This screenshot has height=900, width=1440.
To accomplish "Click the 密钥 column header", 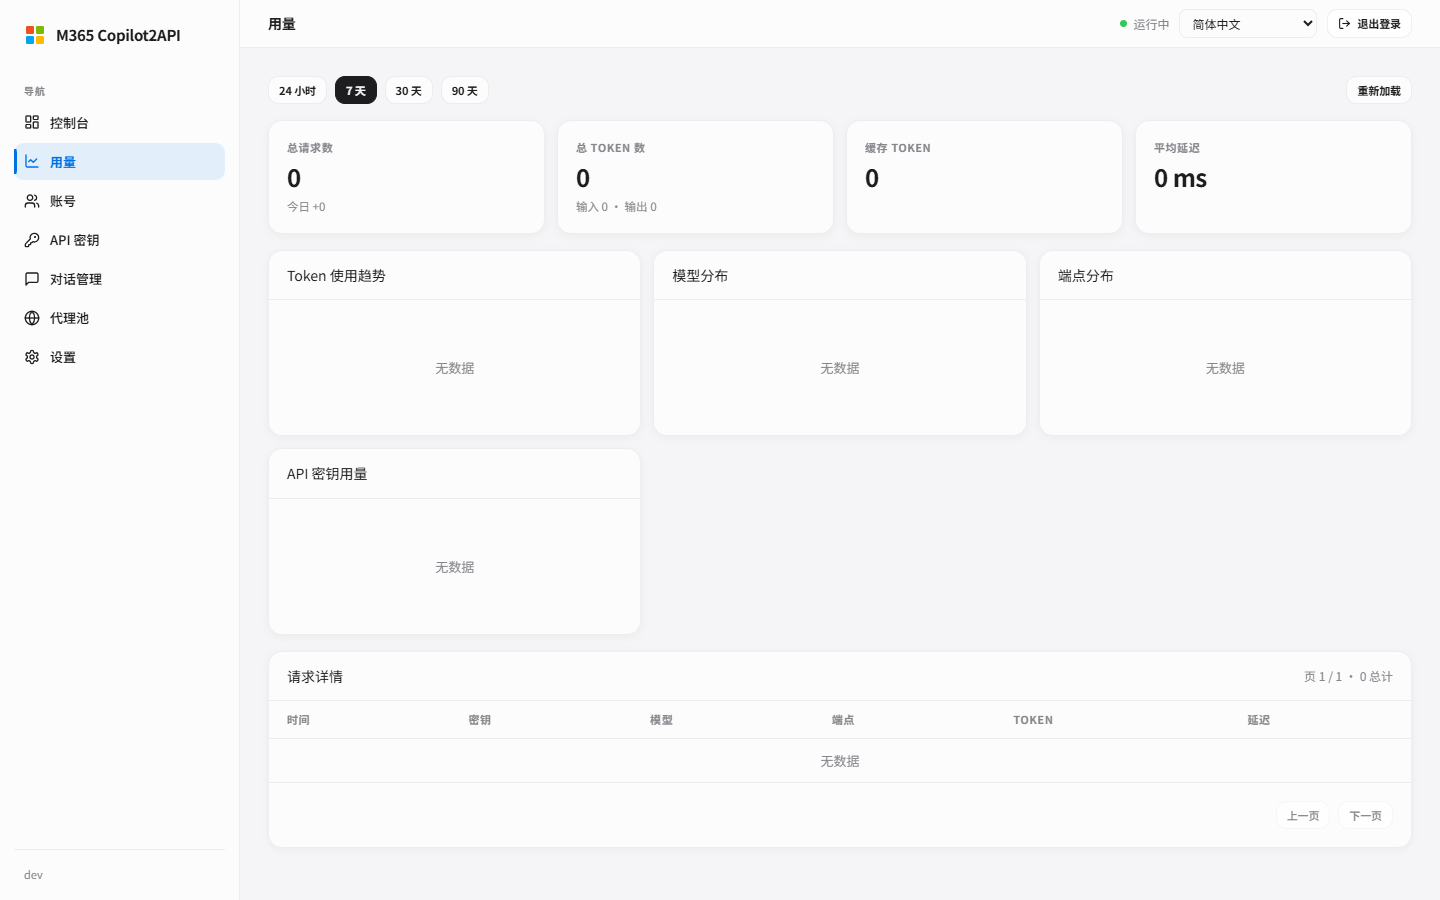I will 480,720.
